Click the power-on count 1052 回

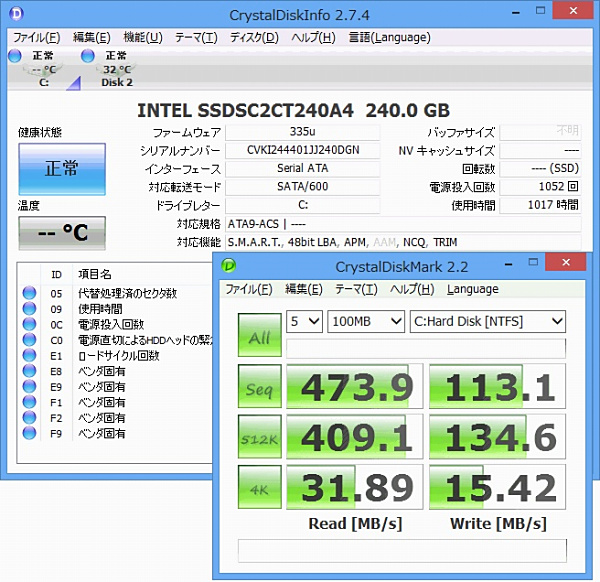[x=540, y=187]
